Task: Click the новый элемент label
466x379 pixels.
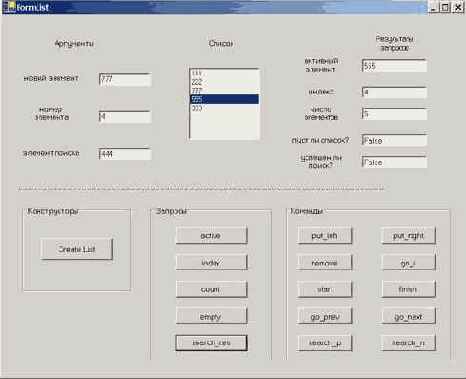Action: 51,78
